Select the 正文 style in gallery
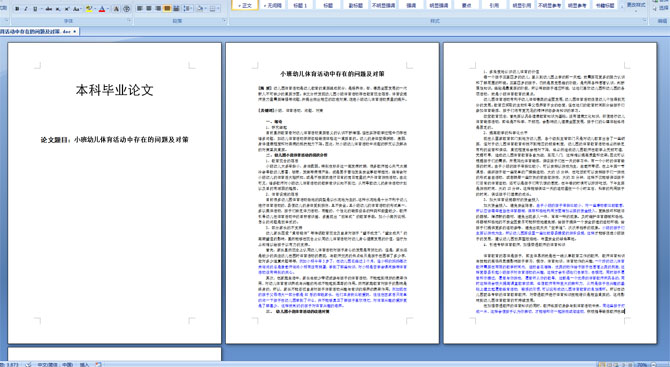670x367 pixels. coord(245,5)
